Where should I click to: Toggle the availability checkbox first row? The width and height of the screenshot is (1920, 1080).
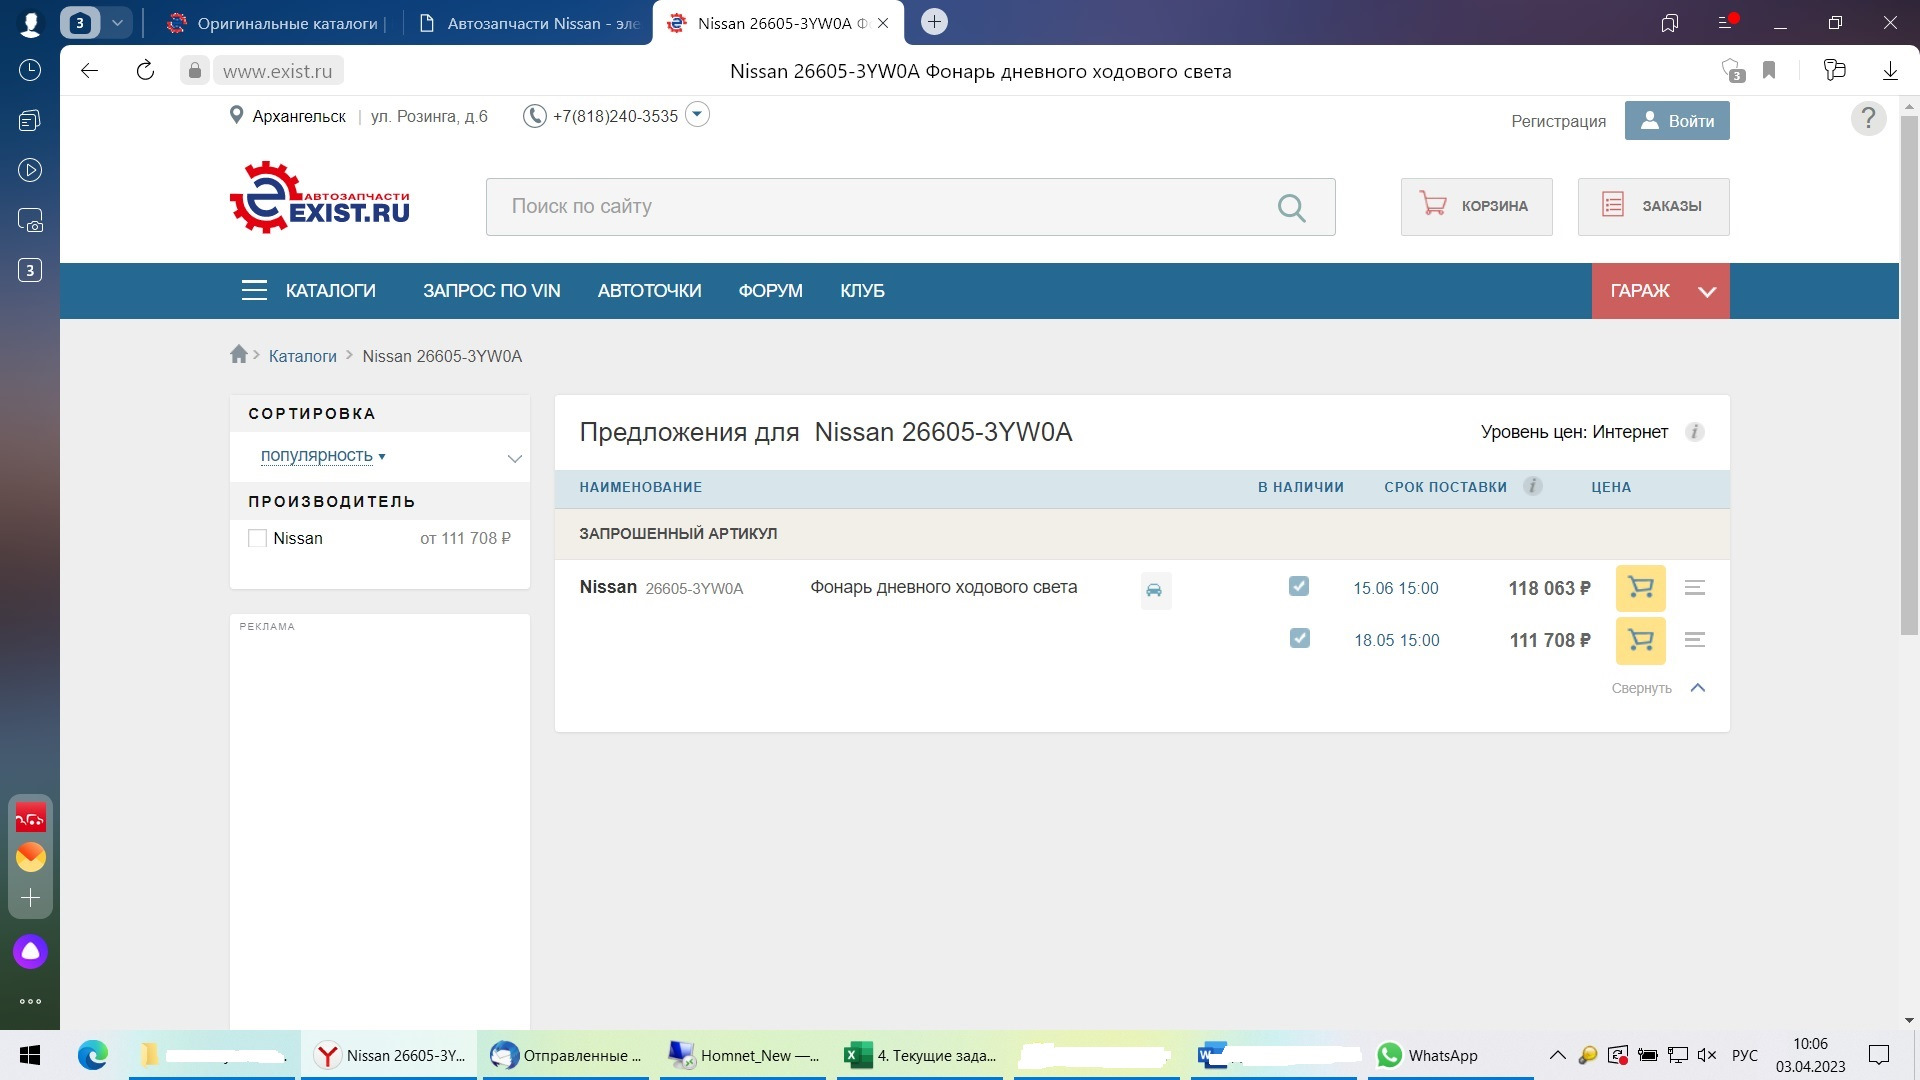(1299, 587)
